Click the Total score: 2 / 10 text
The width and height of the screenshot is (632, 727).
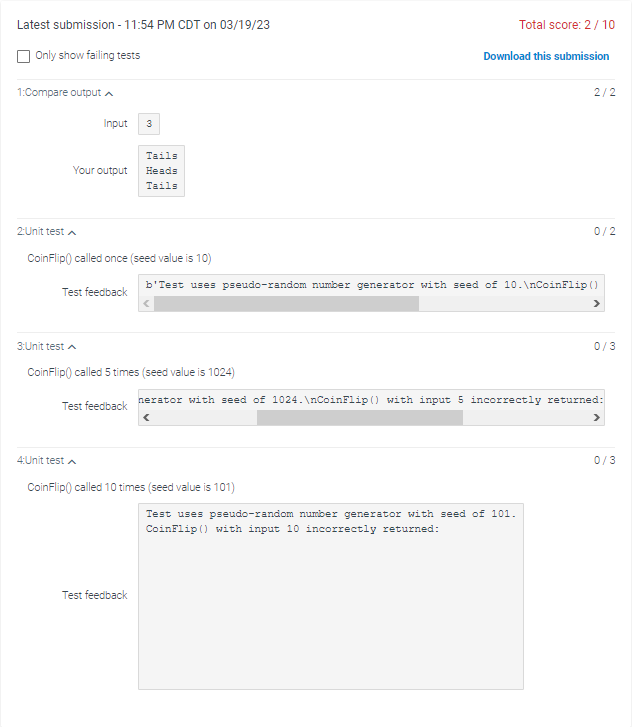567,25
